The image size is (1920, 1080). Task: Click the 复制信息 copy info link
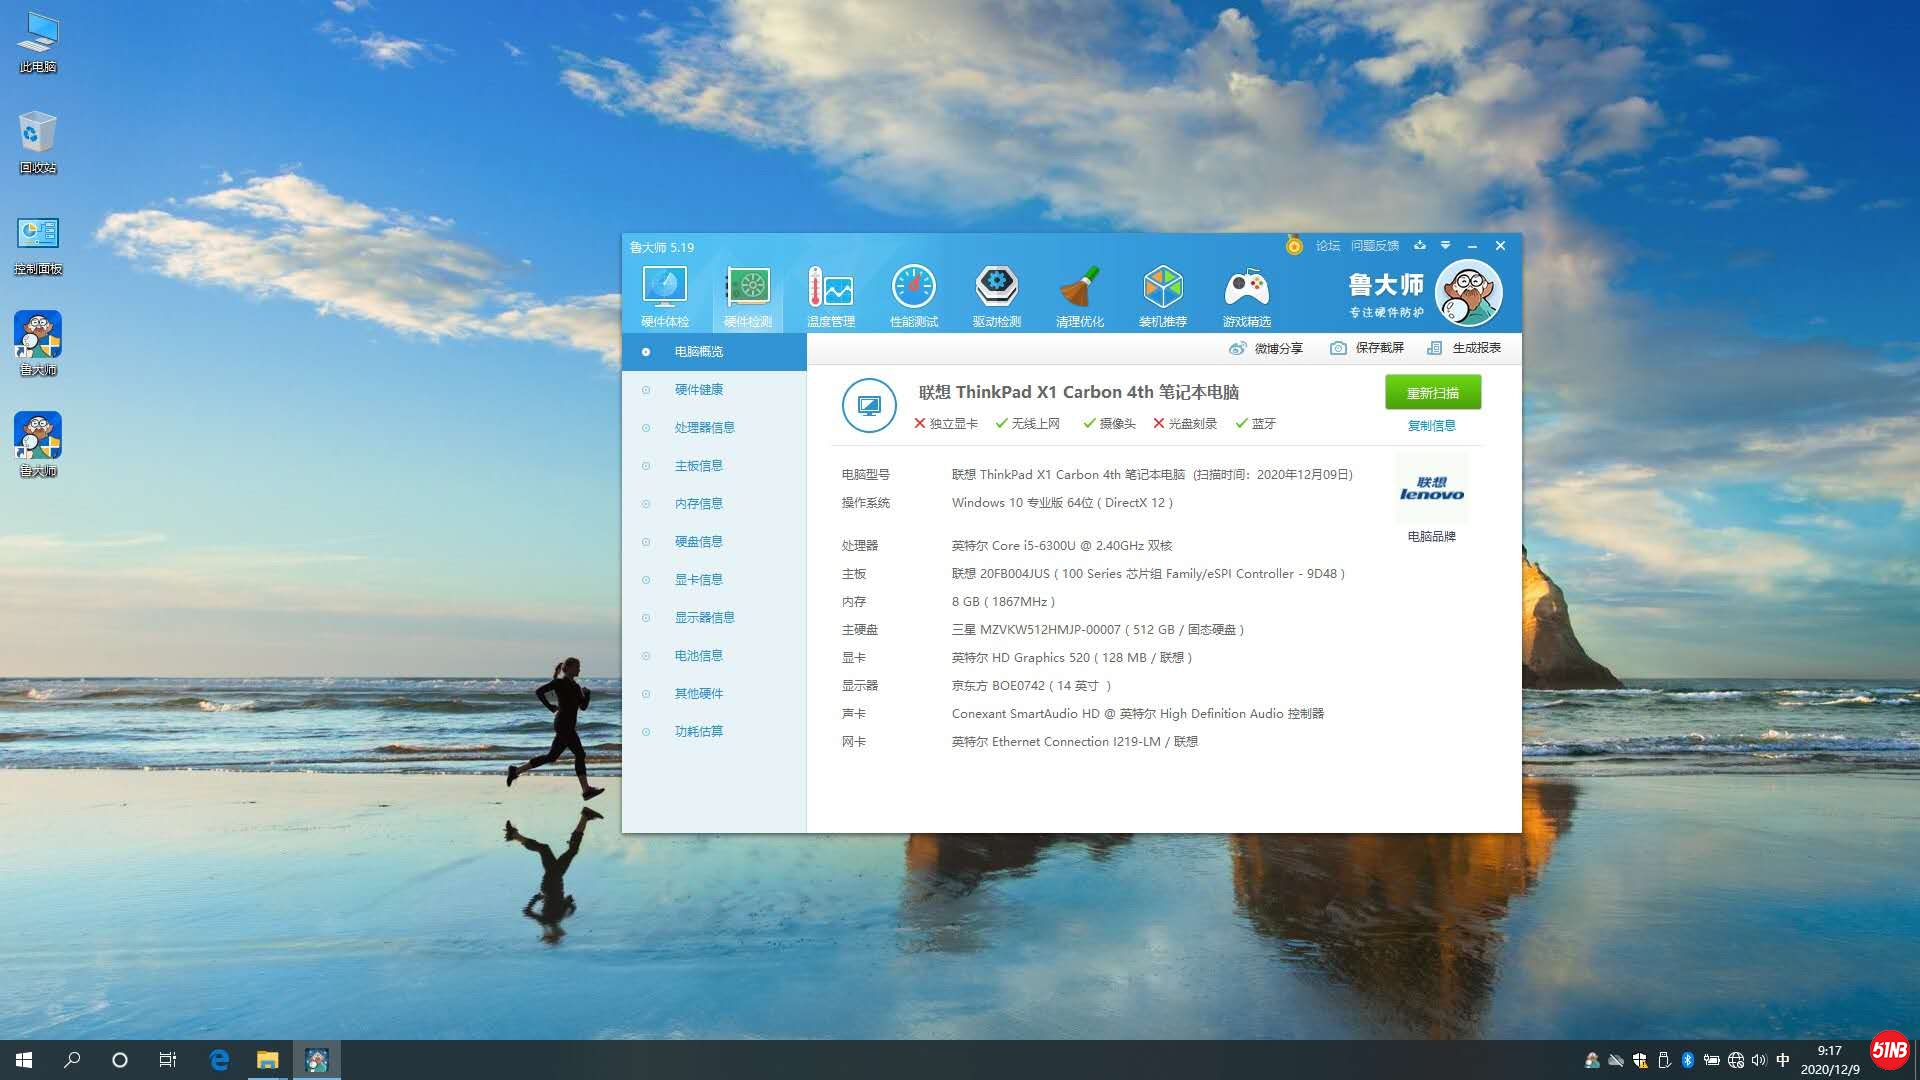1431,426
